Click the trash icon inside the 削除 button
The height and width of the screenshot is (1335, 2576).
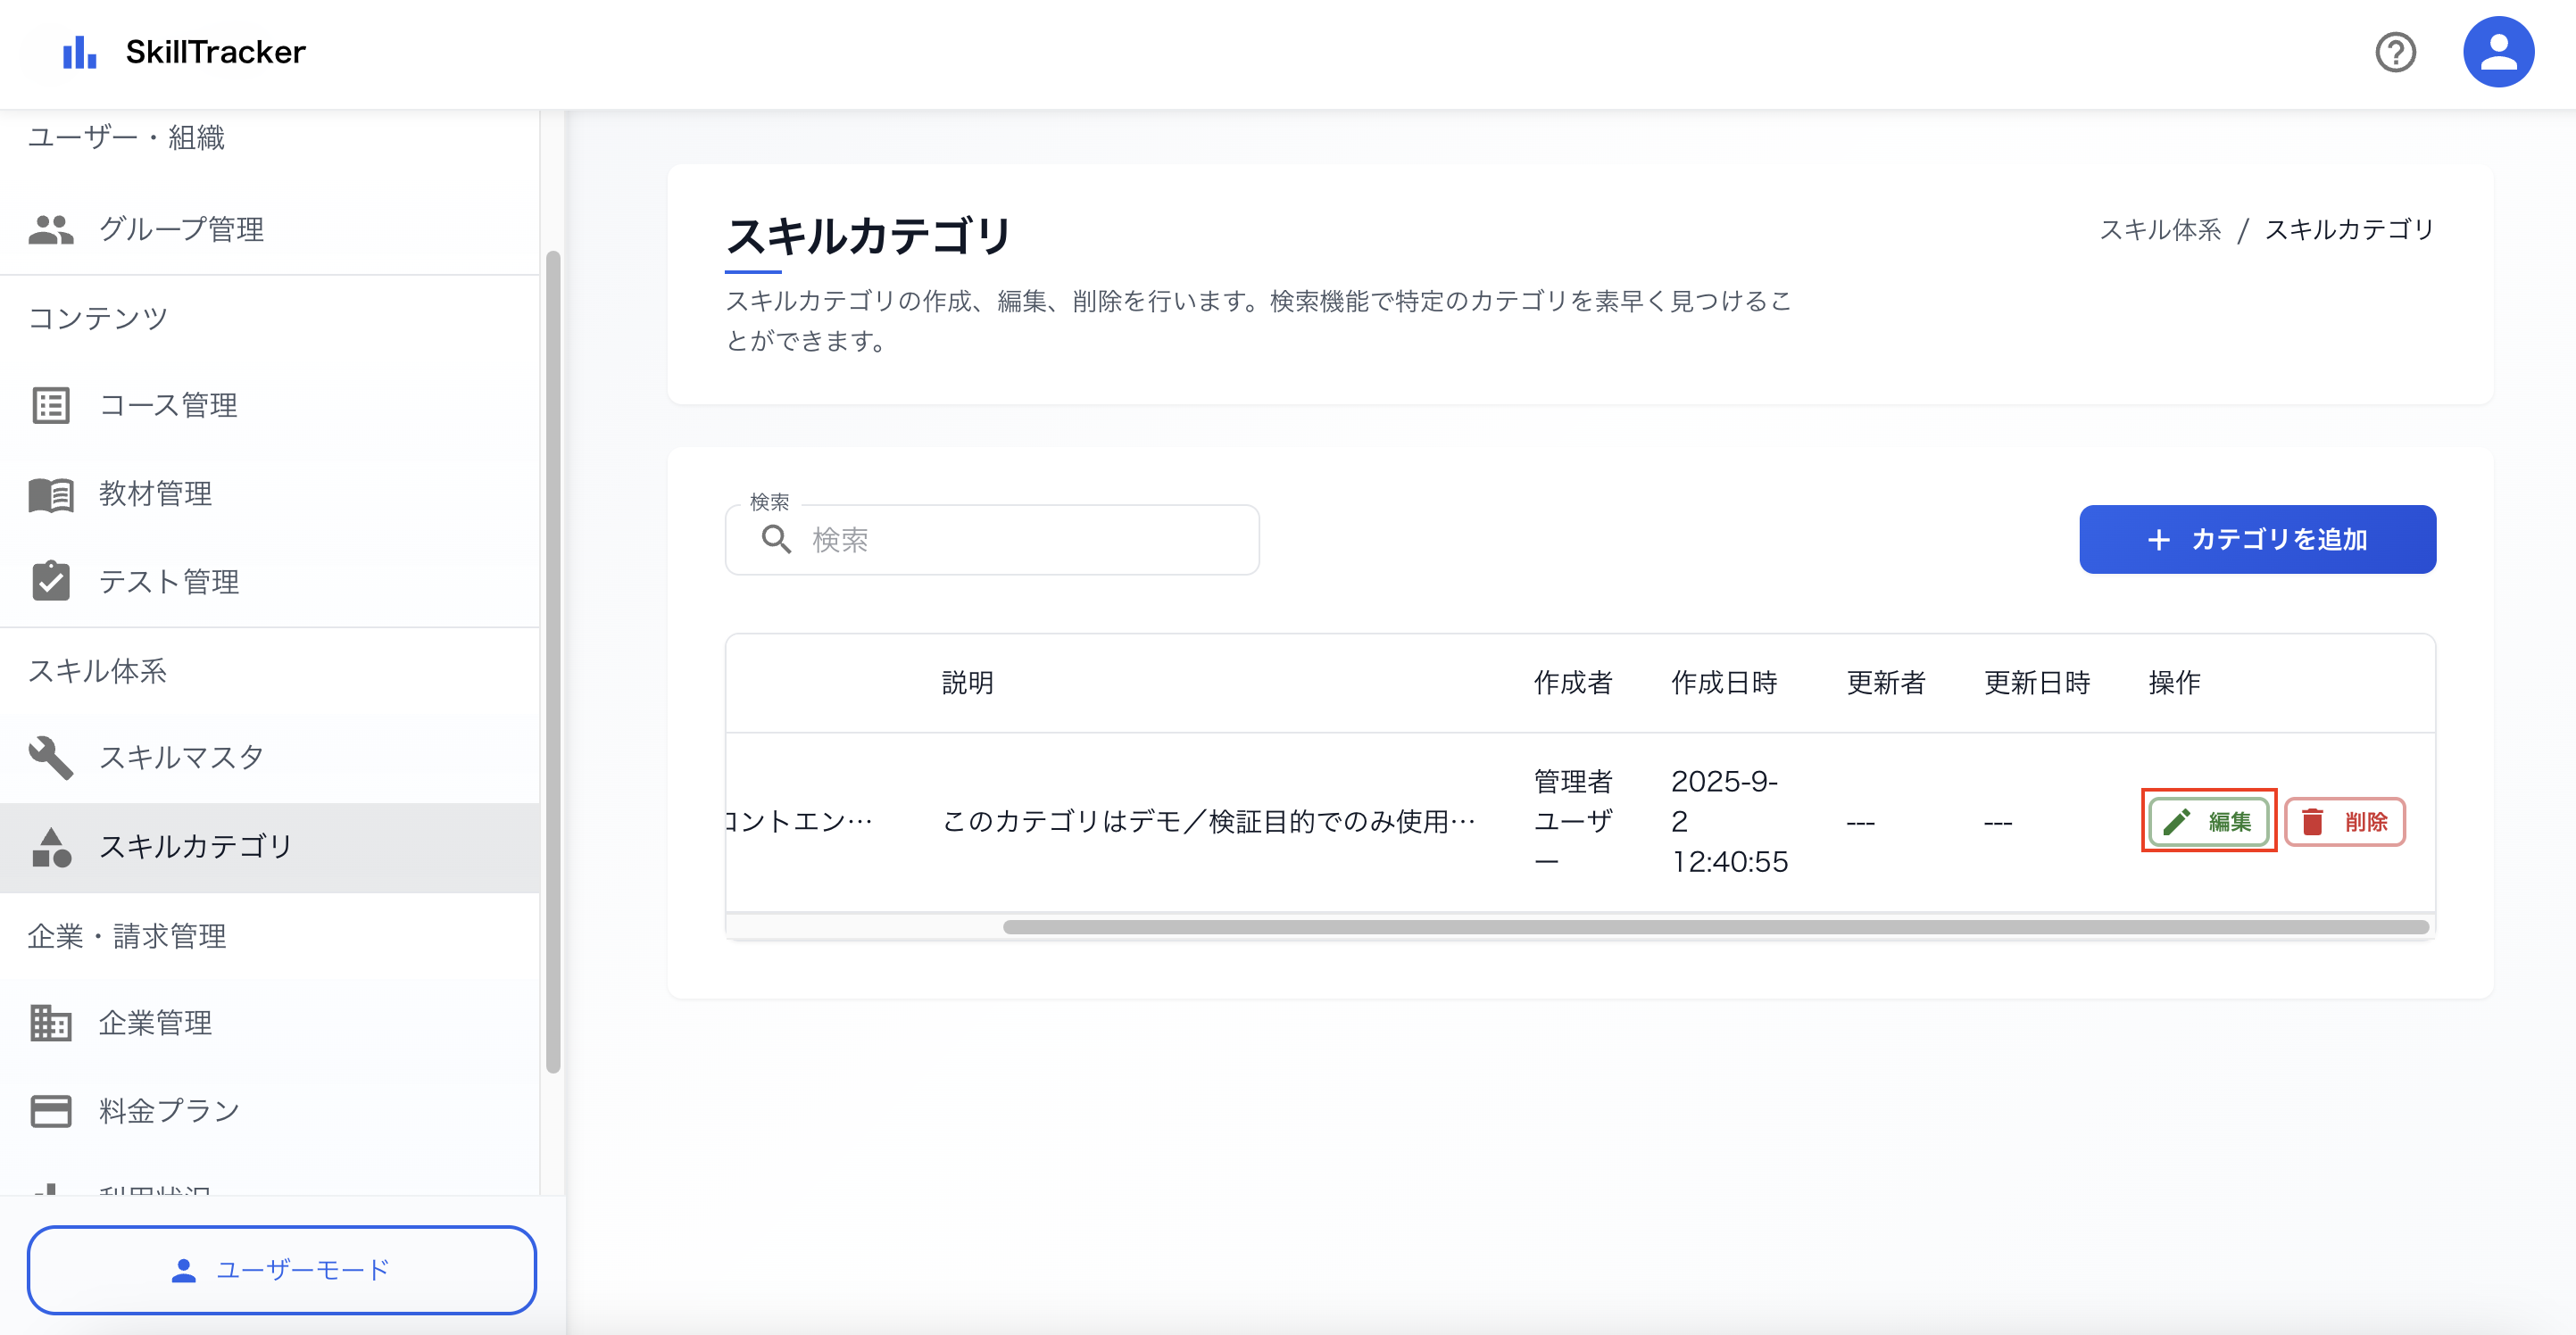click(x=2313, y=821)
